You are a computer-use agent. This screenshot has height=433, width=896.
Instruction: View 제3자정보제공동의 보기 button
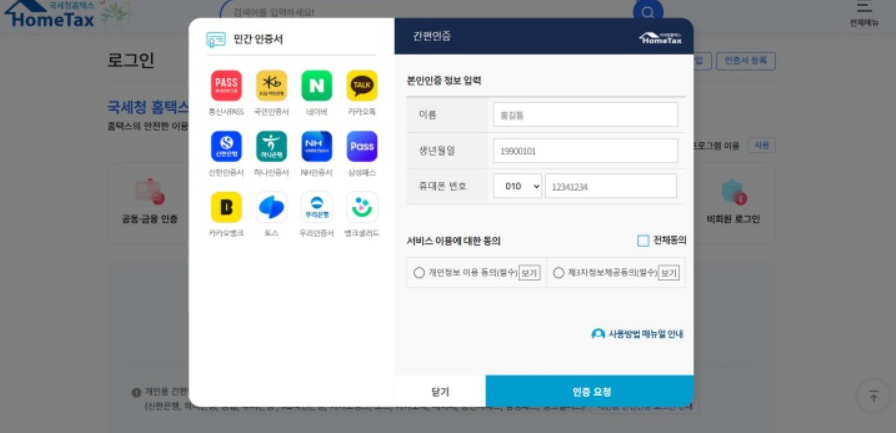click(669, 274)
